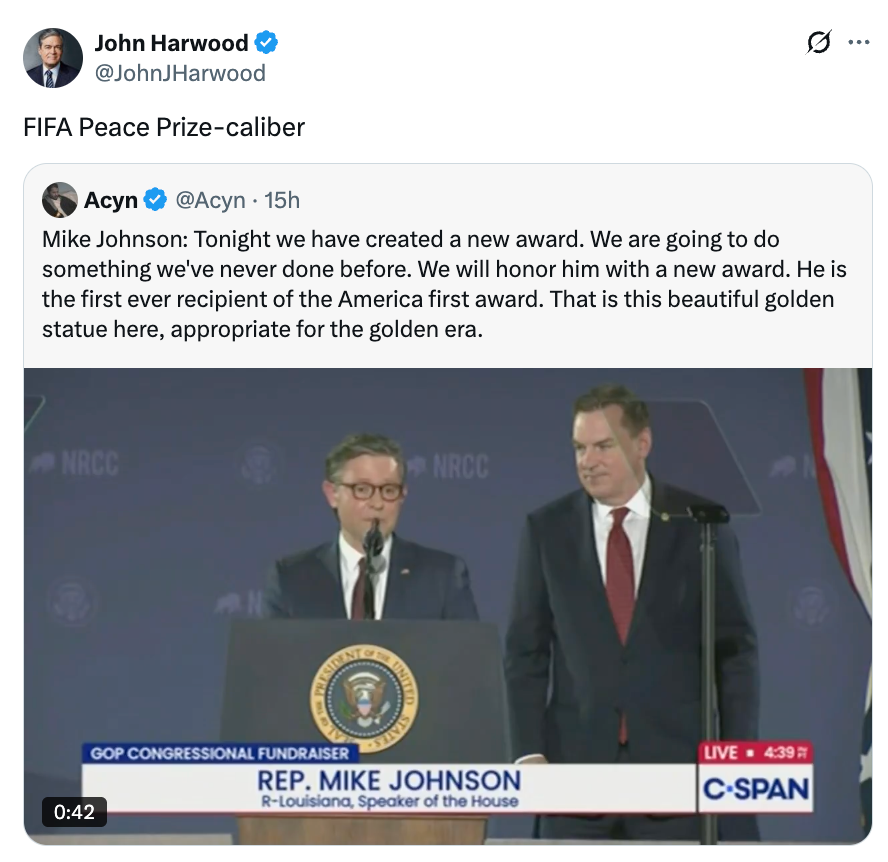Click the "REP. MIKE JOHNSON" caption banner

click(388, 781)
